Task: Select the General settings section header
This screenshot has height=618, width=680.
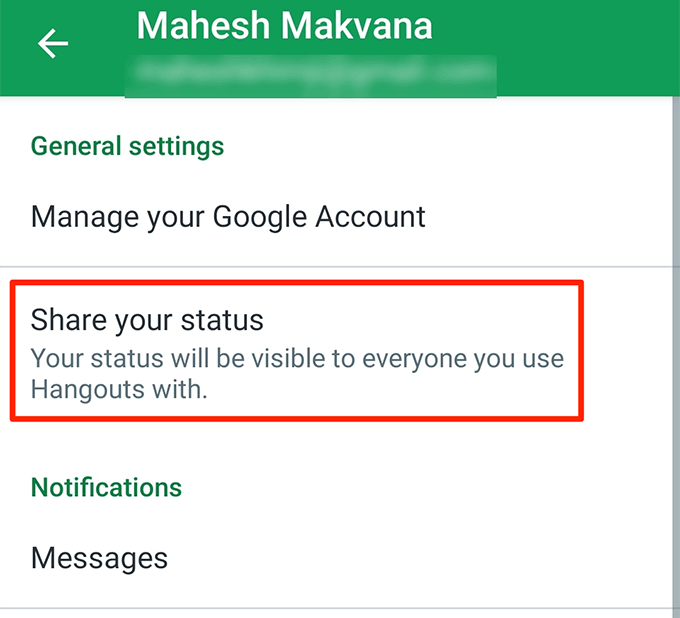Action: click(127, 147)
